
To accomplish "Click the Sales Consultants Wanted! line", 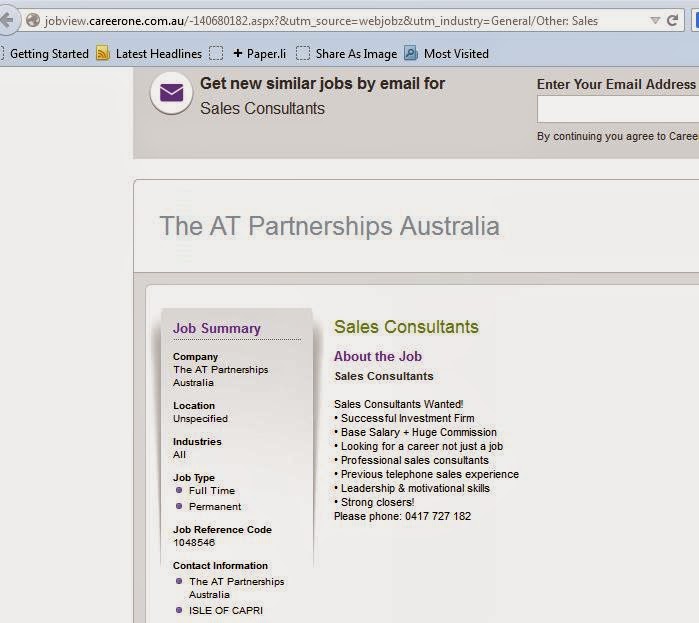I will coord(399,404).
